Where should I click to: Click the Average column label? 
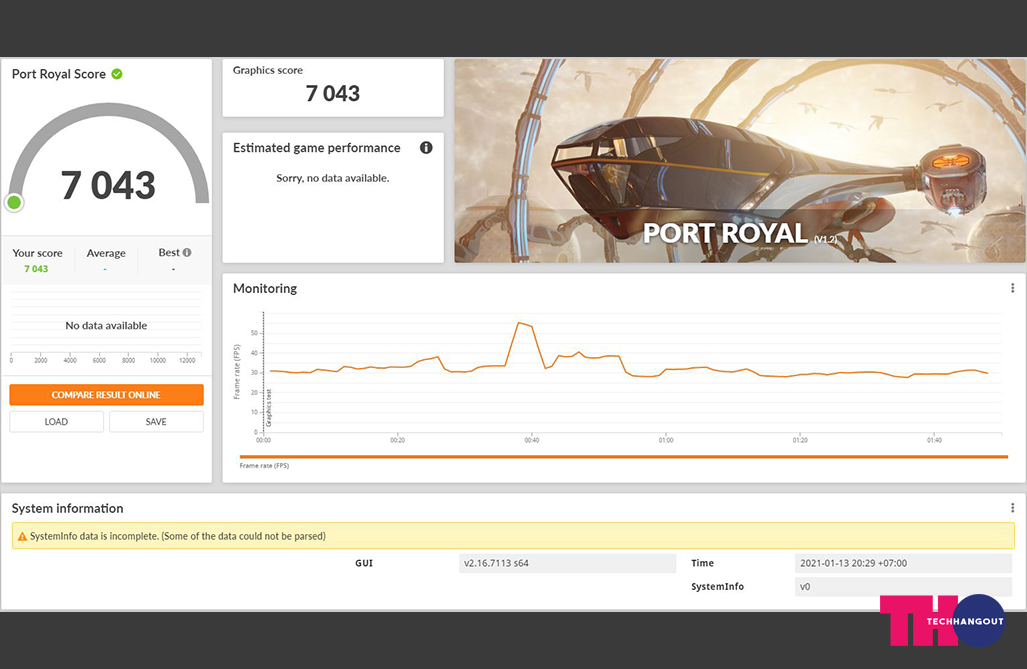[106, 253]
